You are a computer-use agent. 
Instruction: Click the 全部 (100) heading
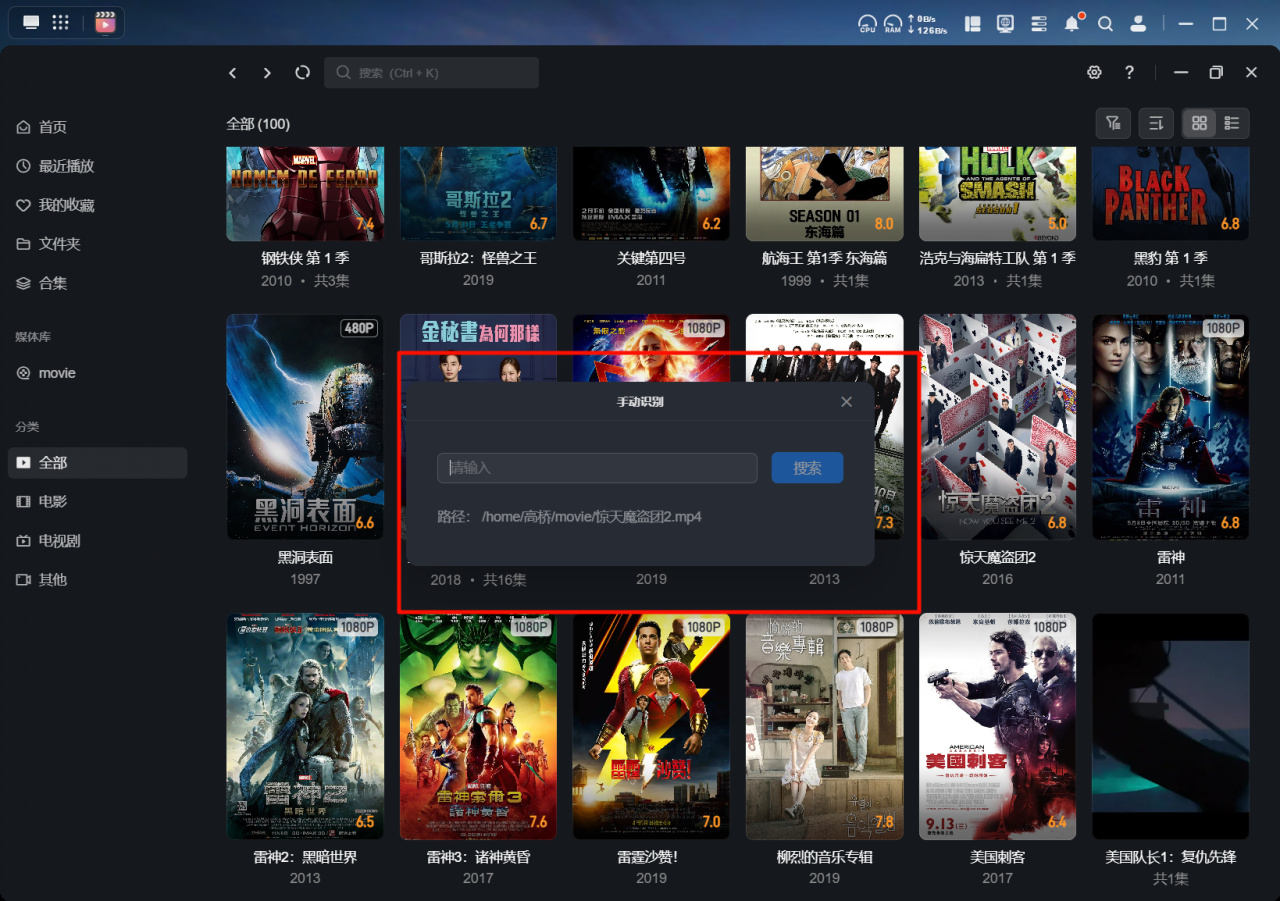[258, 124]
